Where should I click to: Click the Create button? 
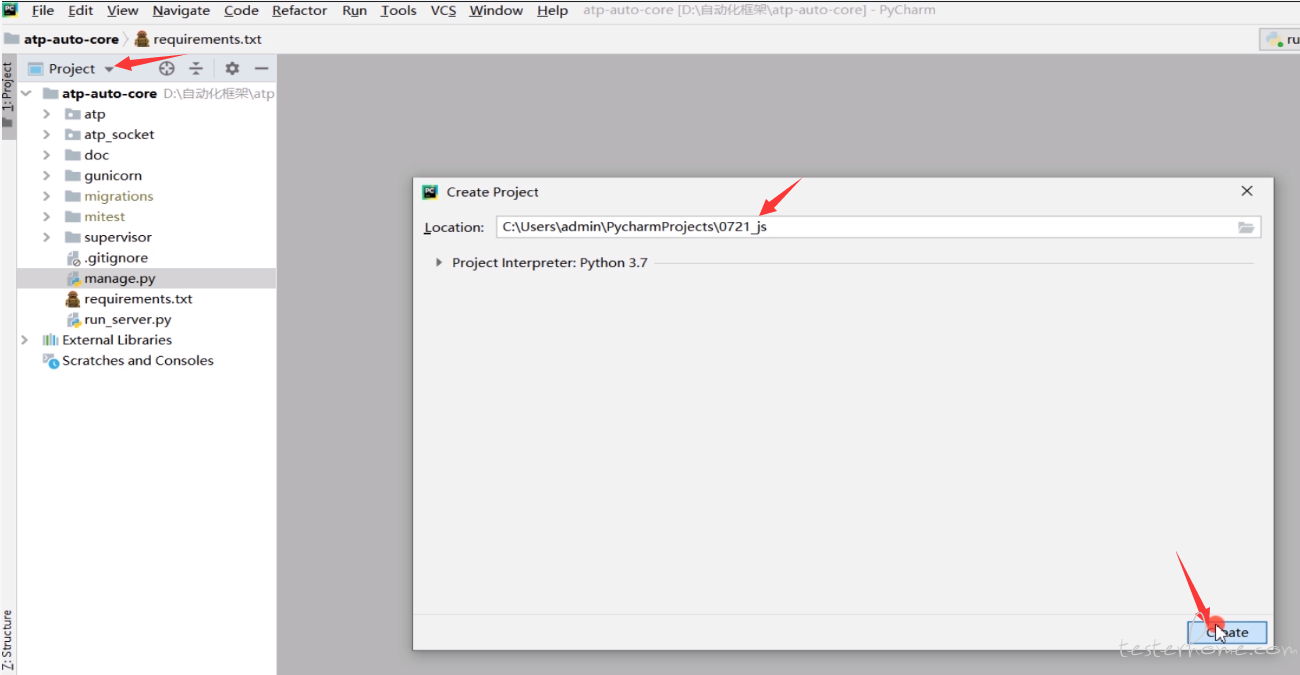(x=1227, y=632)
